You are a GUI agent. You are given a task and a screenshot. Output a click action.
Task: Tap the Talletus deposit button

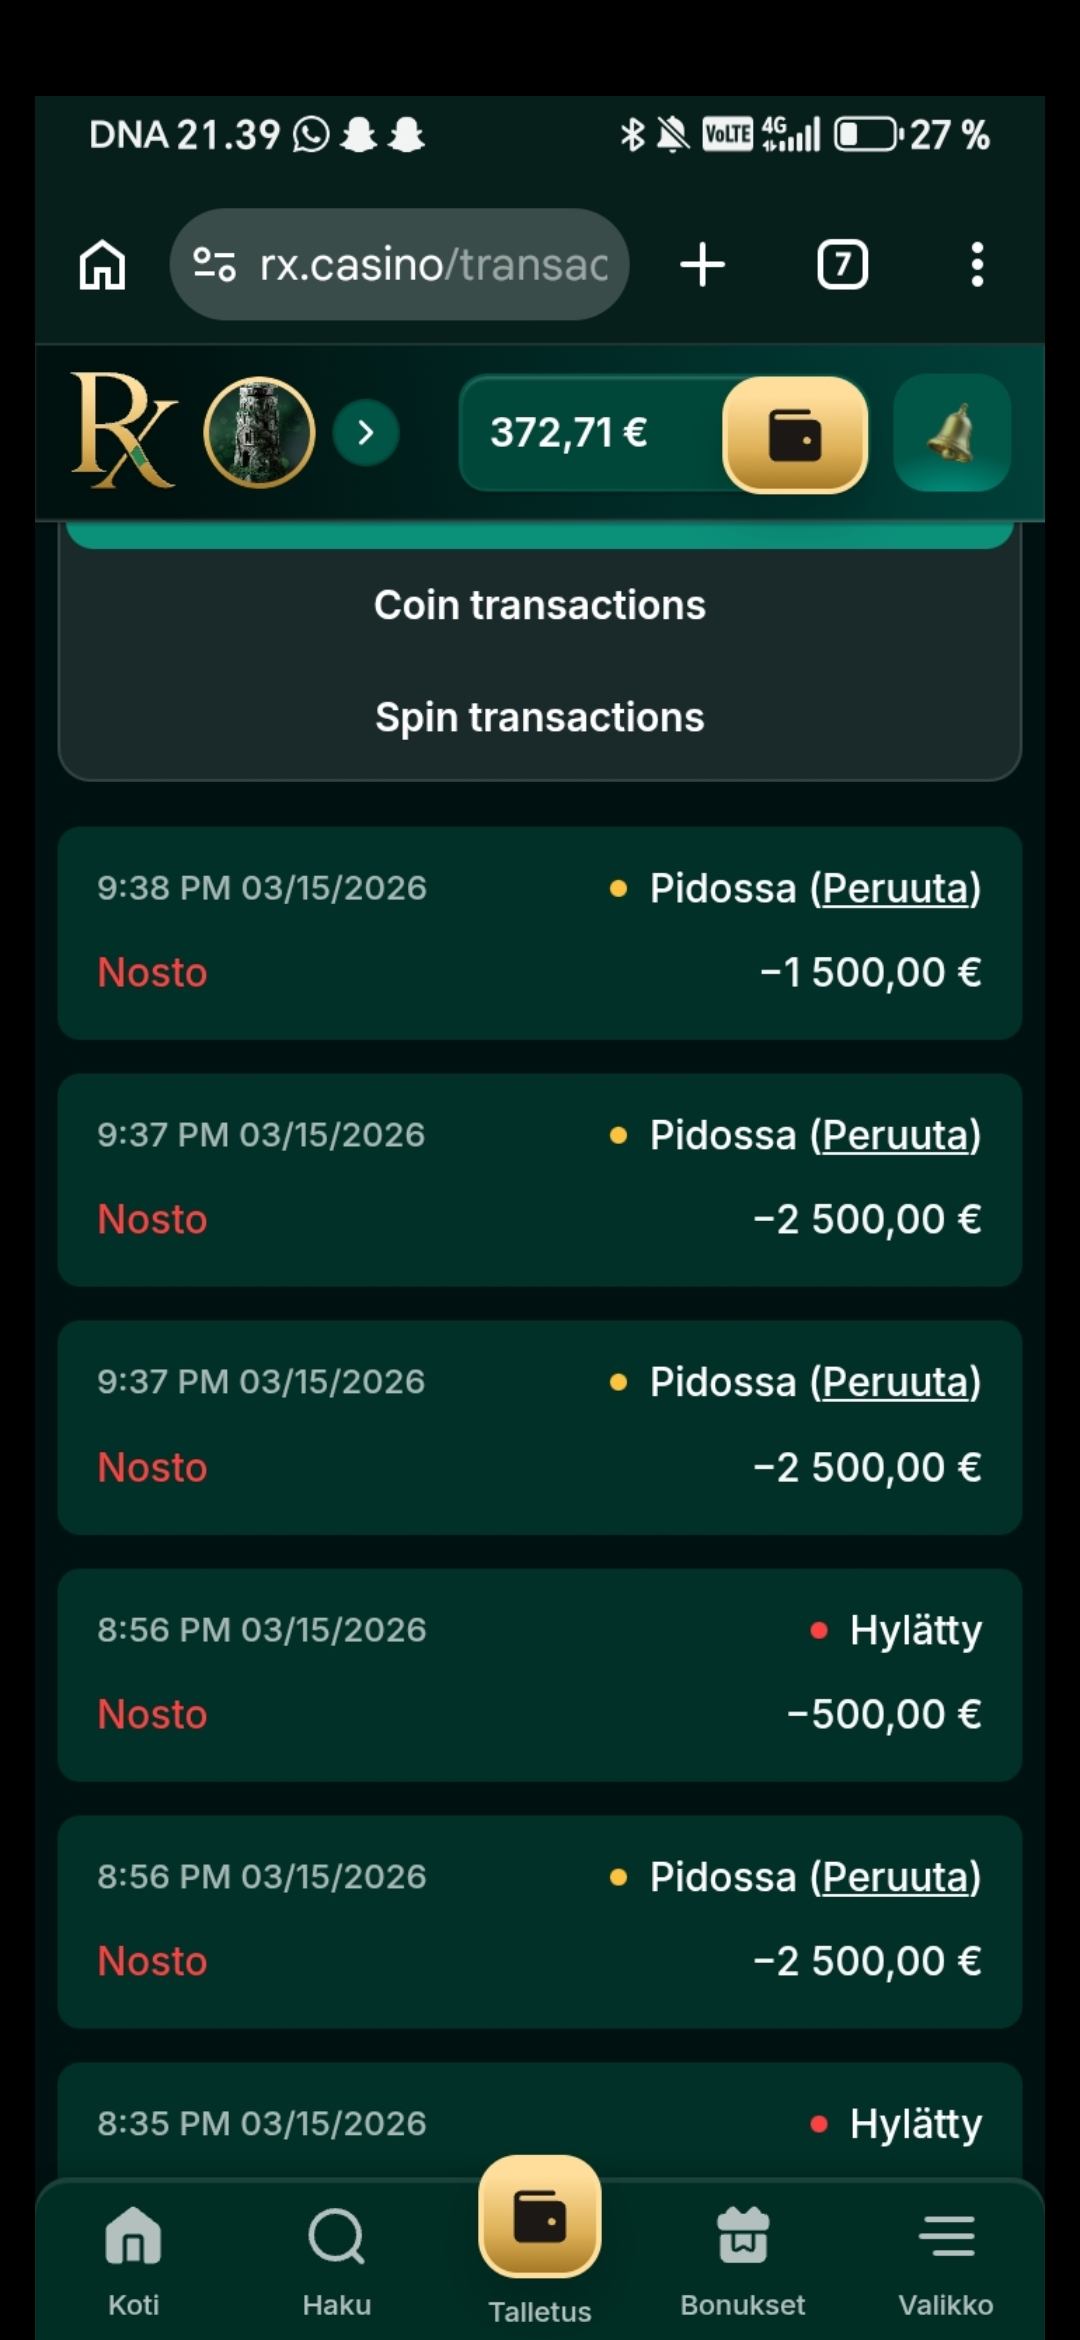point(540,2240)
